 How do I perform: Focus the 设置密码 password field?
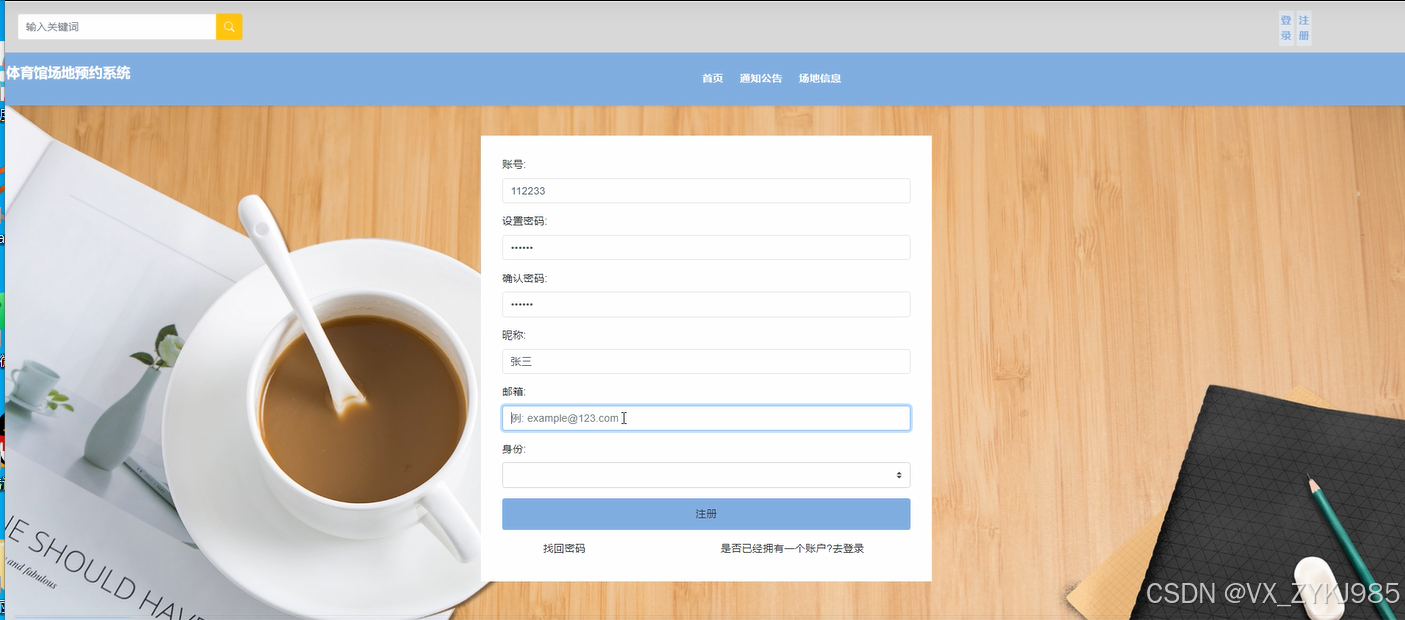pyautogui.click(x=706, y=248)
